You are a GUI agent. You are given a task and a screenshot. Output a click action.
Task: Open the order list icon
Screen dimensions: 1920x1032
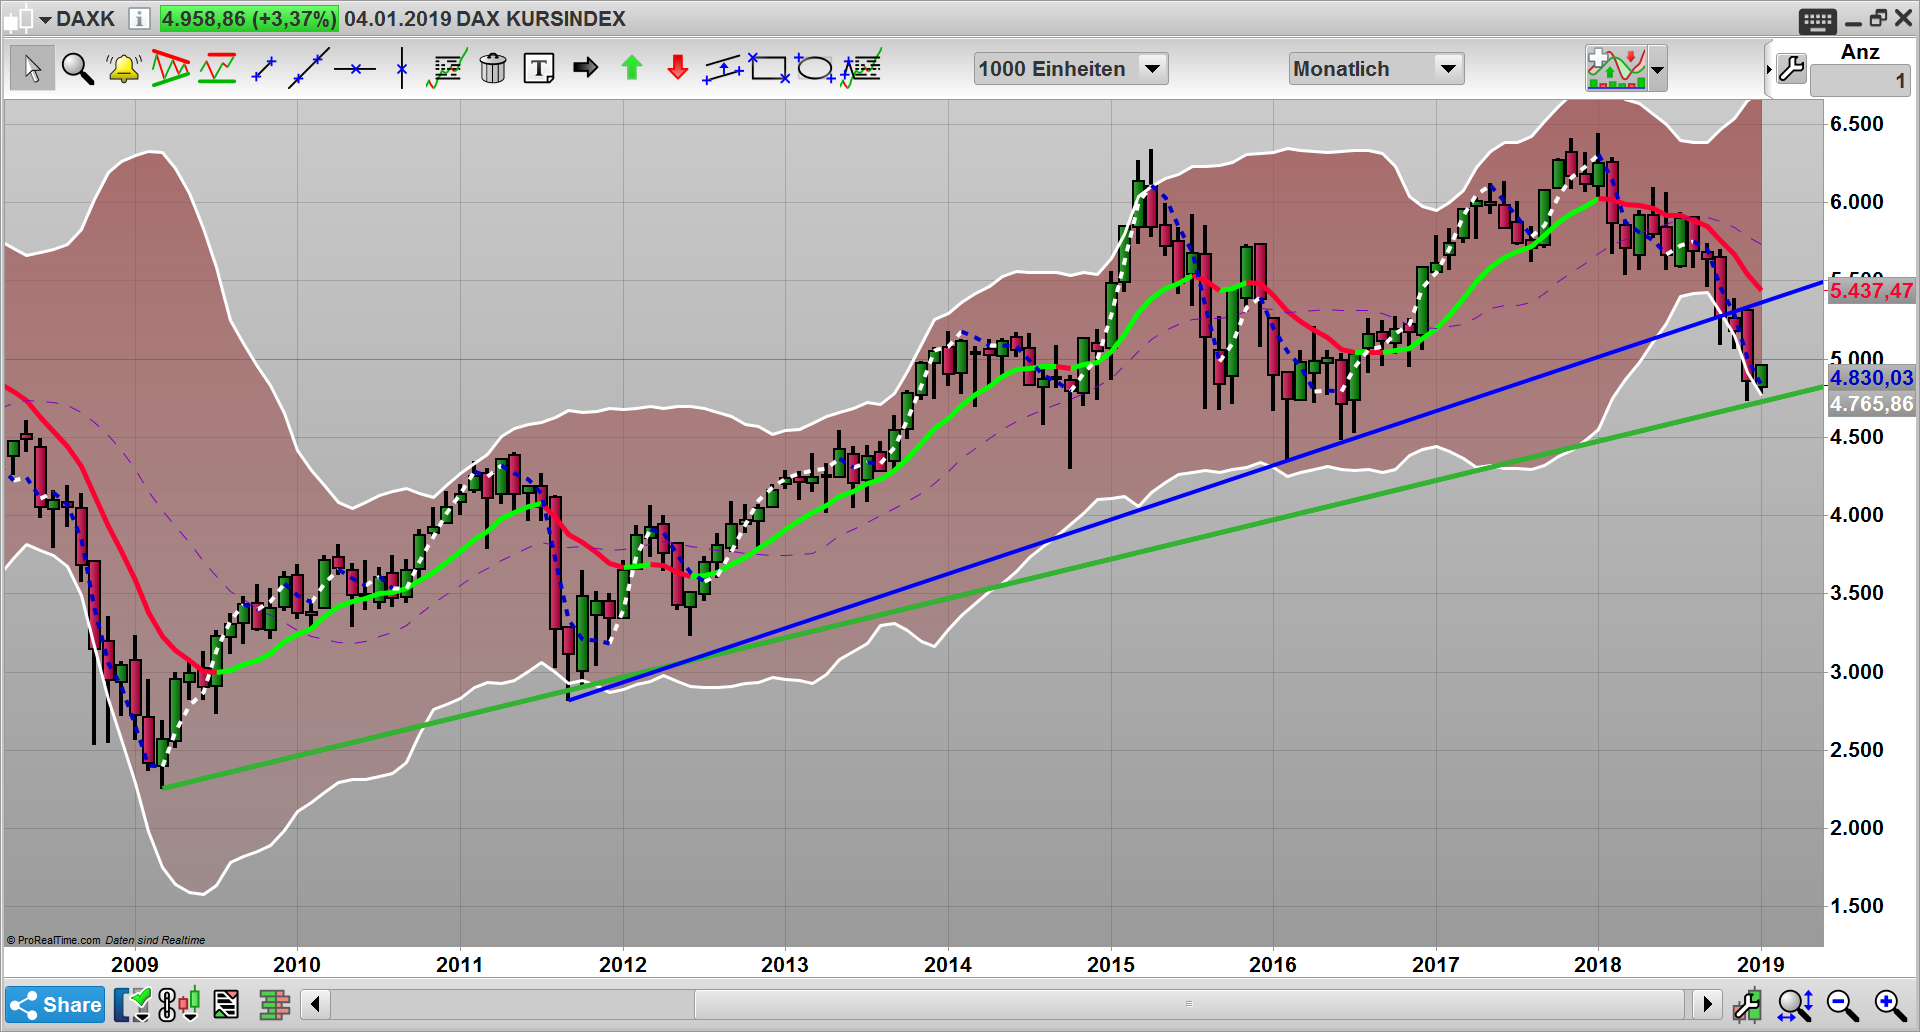pos(226,1004)
